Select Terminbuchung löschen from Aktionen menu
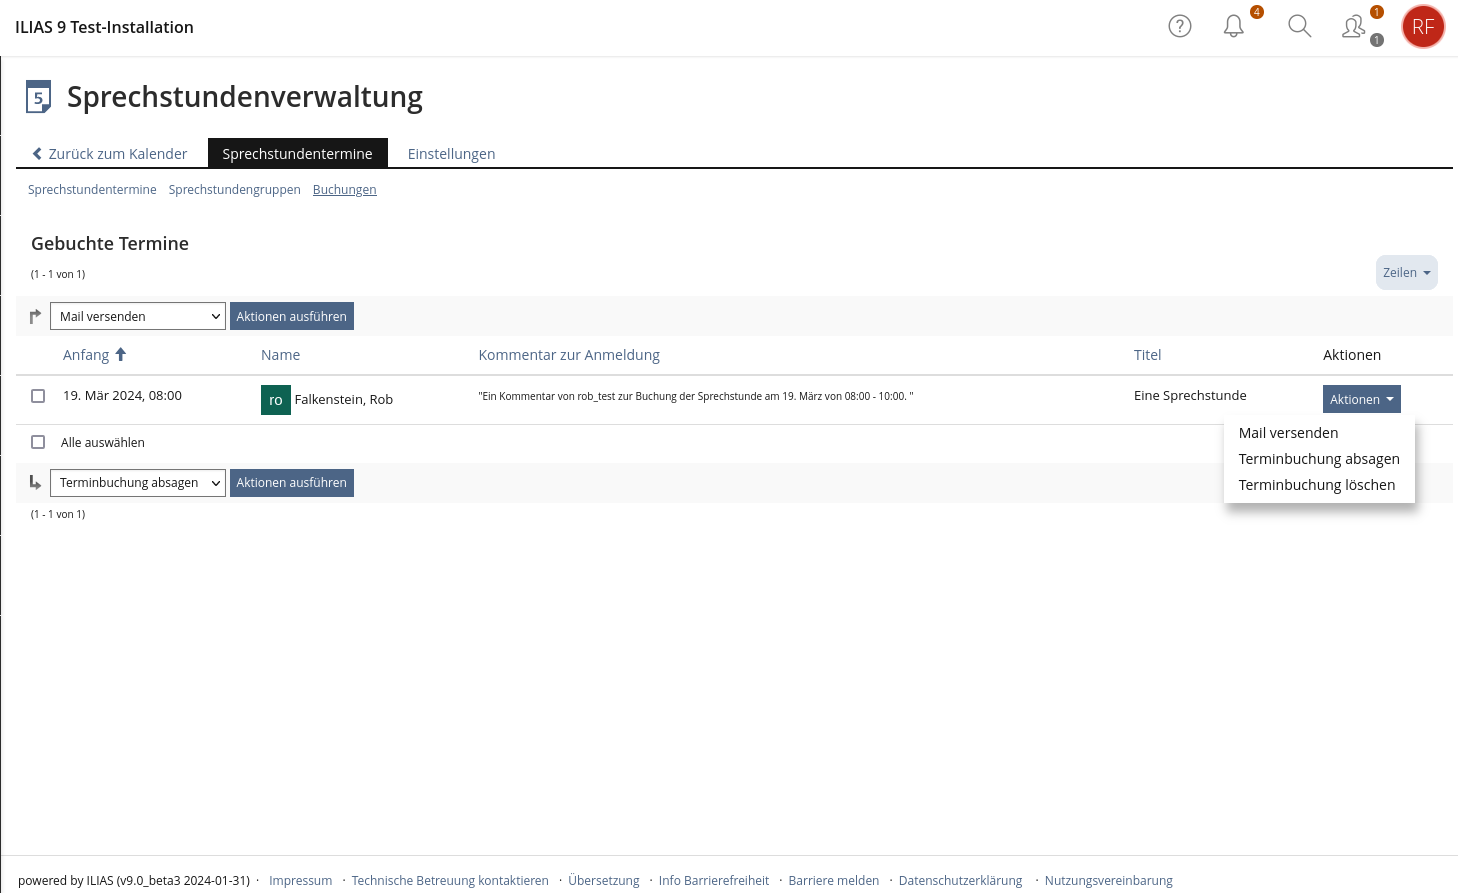Screen dimensions: 1458x893 (x=1316, y=485)
